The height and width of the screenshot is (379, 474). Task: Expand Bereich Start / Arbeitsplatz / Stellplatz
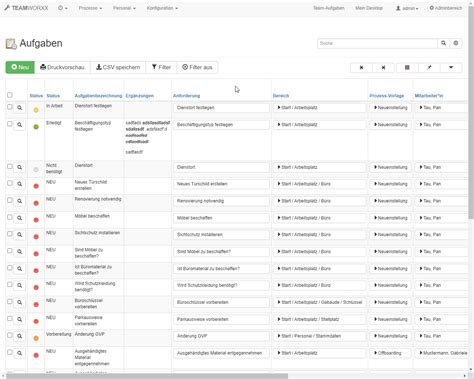[x=319, y=319]
